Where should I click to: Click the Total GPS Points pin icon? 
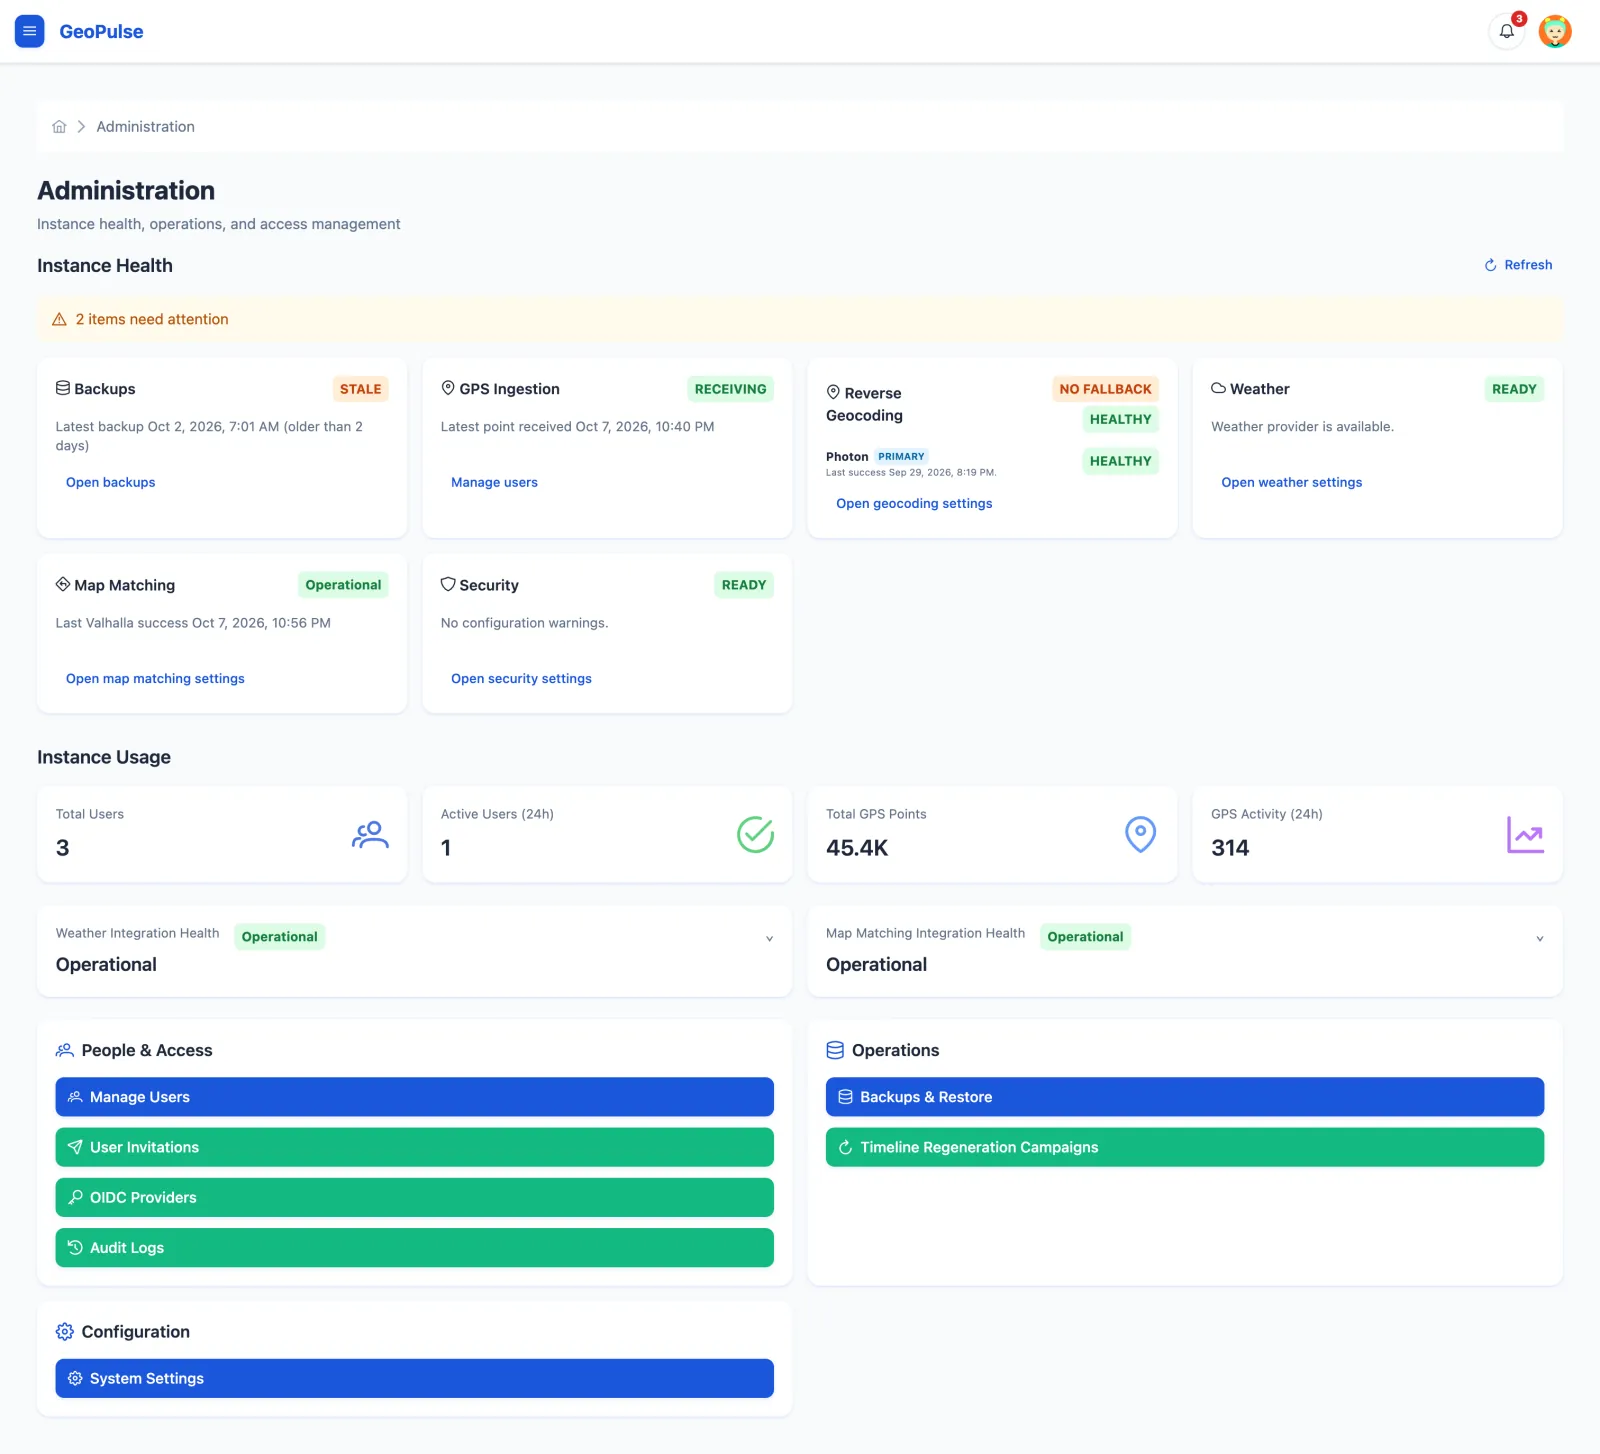point(1140,834)
